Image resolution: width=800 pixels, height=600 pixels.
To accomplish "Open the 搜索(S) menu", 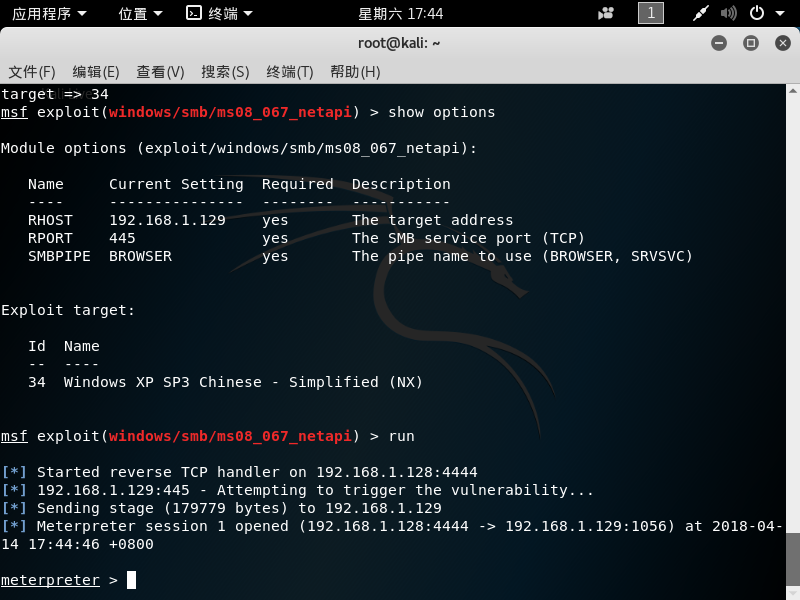I will coord(225,72).
